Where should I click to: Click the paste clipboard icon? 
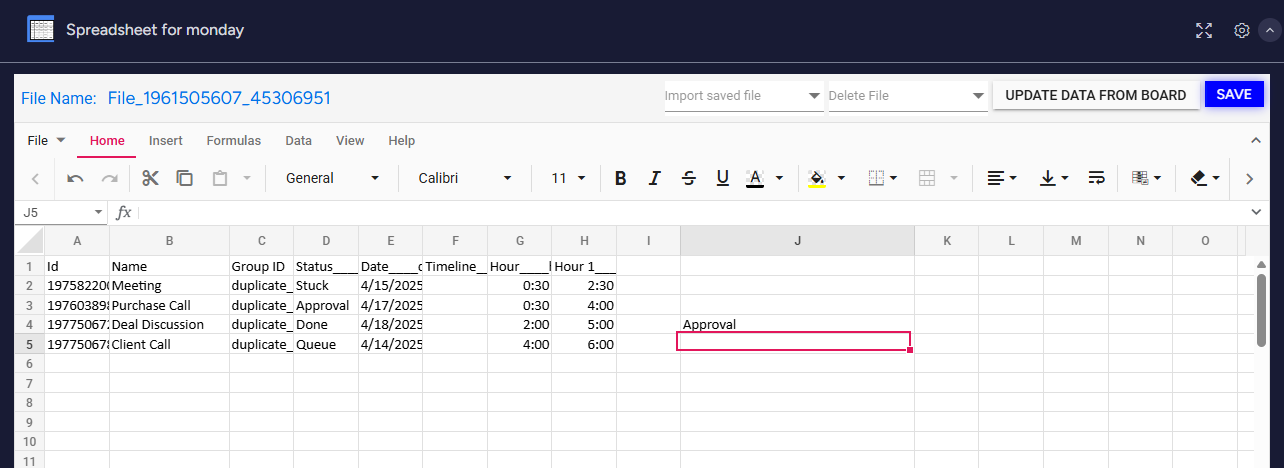(x=219, y=178)
